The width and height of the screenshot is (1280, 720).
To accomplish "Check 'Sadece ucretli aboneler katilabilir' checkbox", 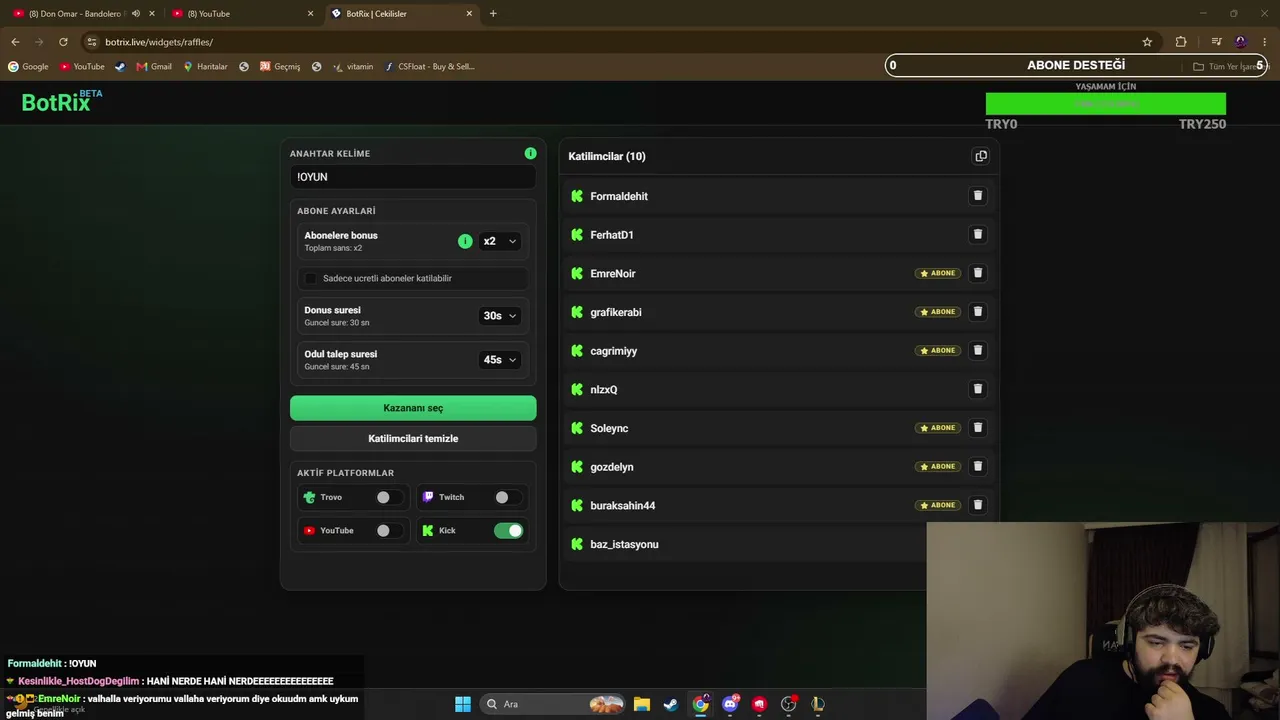I will click(310, 278).
